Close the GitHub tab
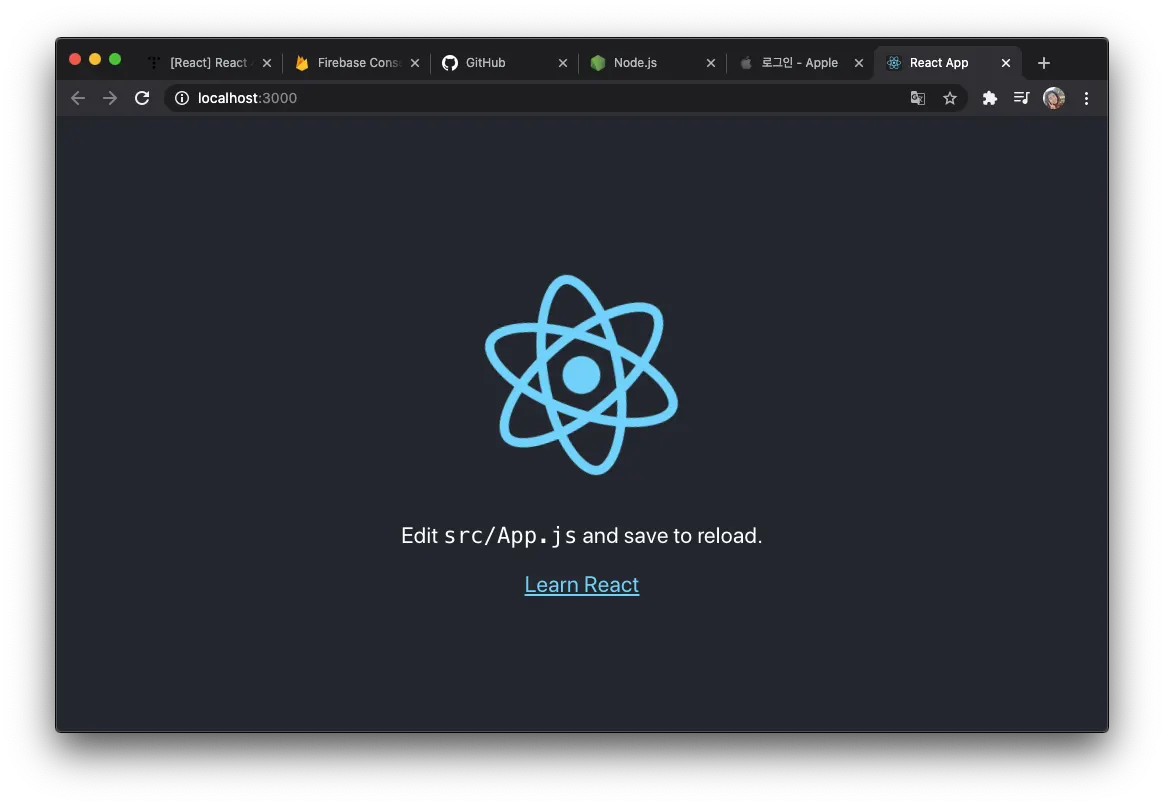This screenshot has height=806, width=1164. (x=563, y=63)
